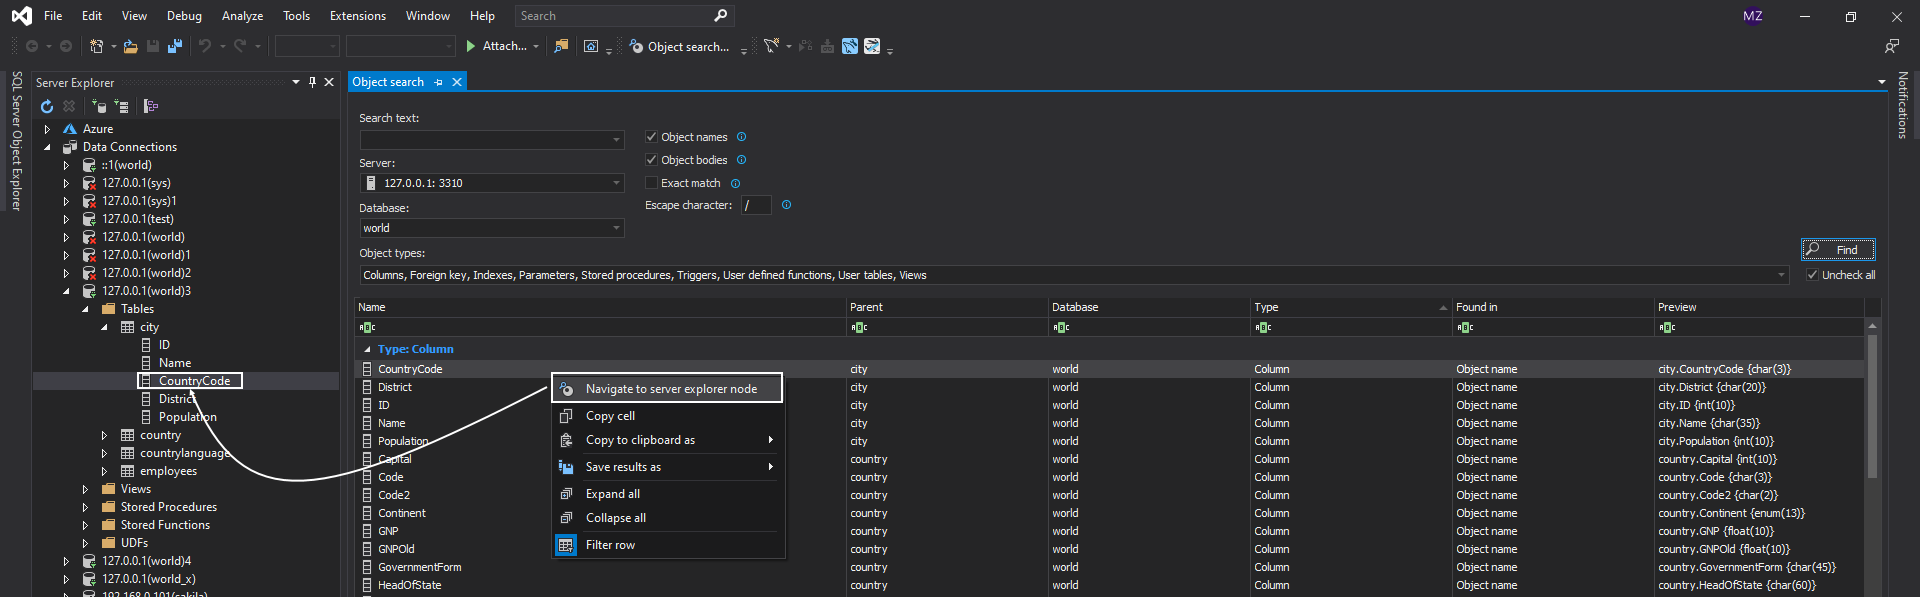
Task: Click the Refresh icon in Server Explorer
Action: tap(47, 106)
